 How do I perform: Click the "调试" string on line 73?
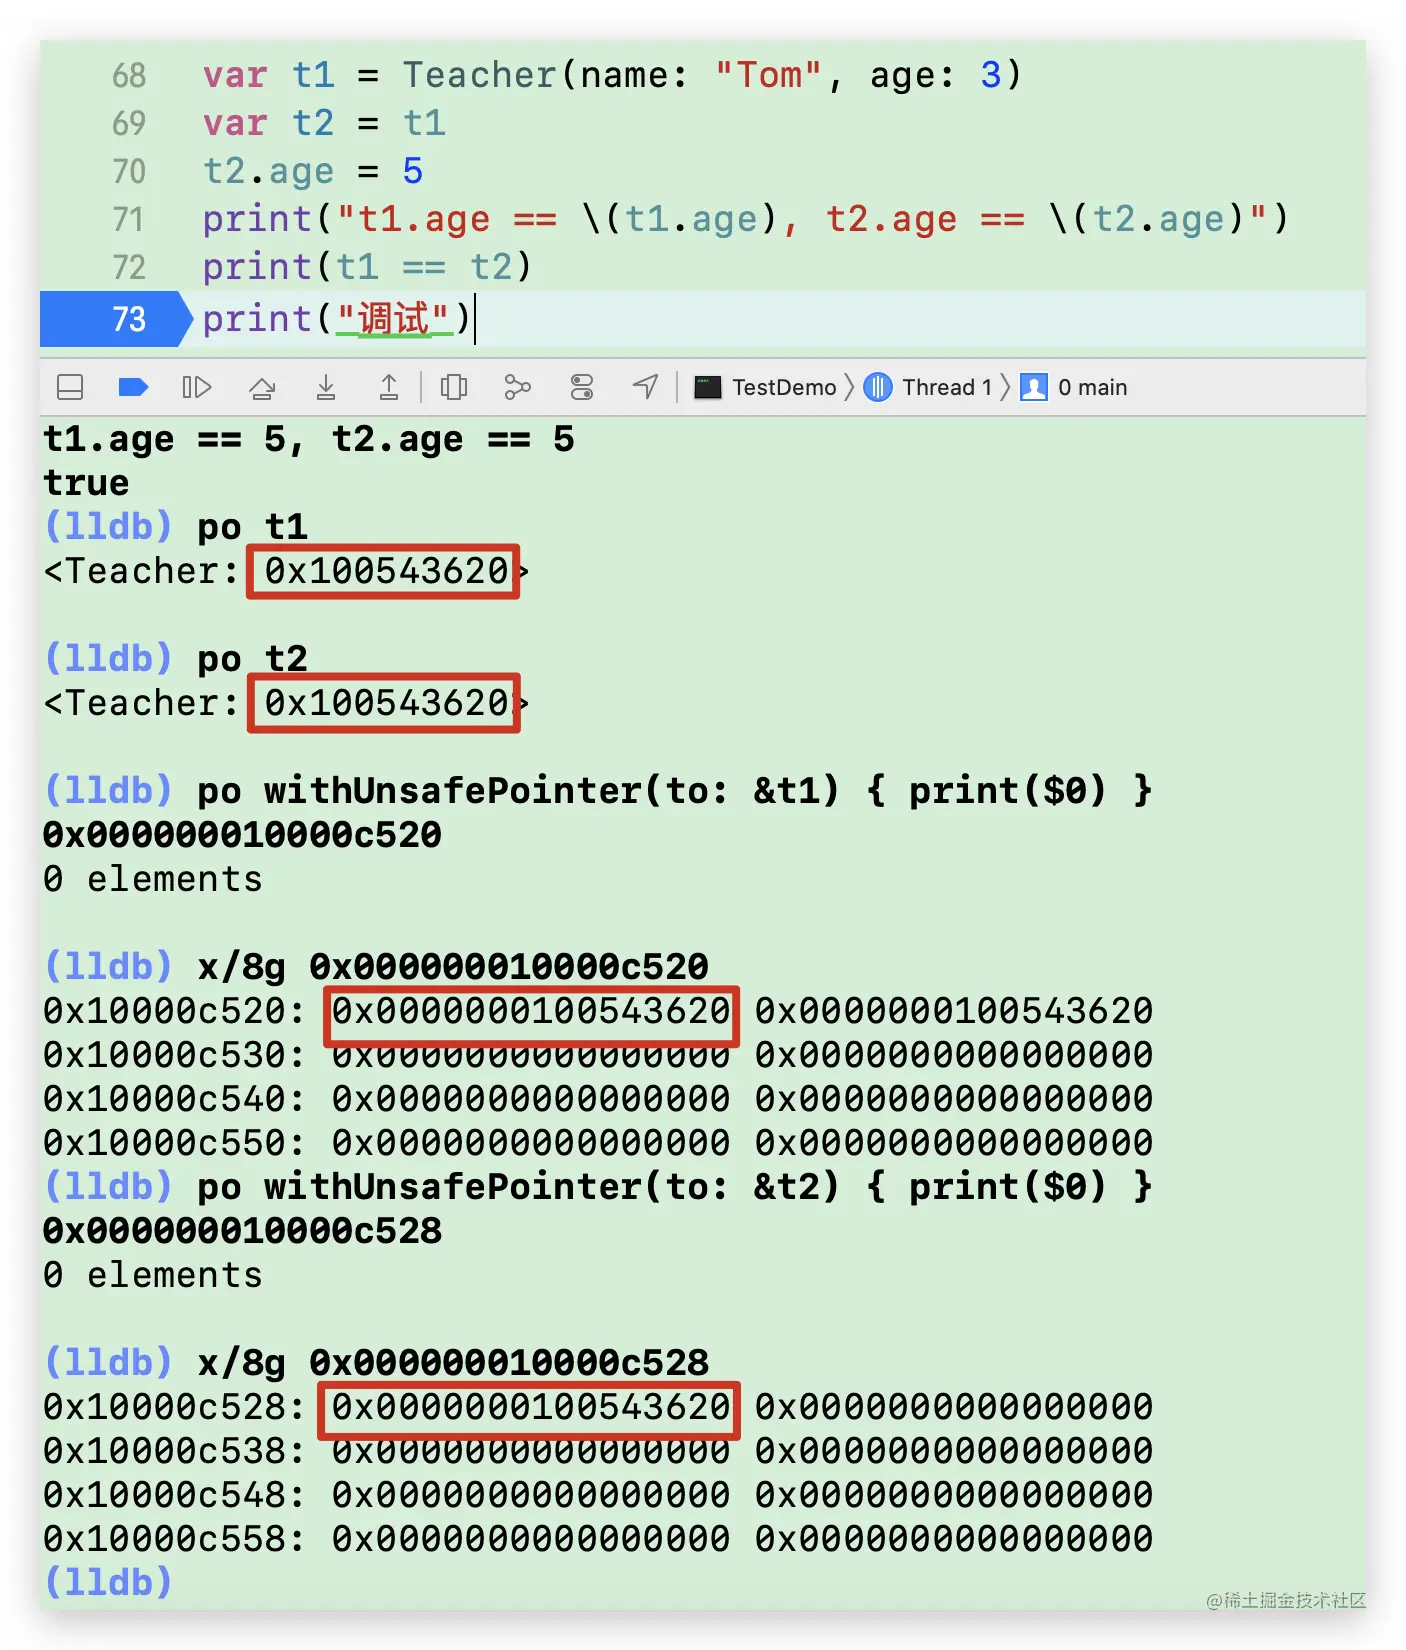(393, 319)
